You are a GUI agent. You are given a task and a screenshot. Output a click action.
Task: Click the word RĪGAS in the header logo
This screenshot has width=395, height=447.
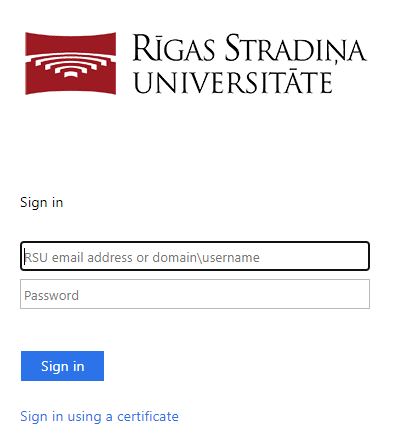pos(173,48)
